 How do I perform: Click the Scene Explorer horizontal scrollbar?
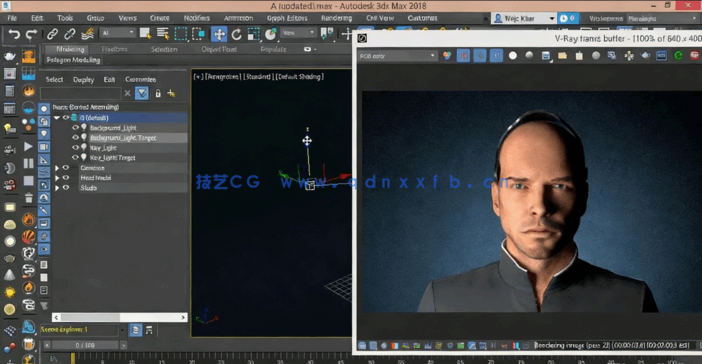(x=120, y=317)
